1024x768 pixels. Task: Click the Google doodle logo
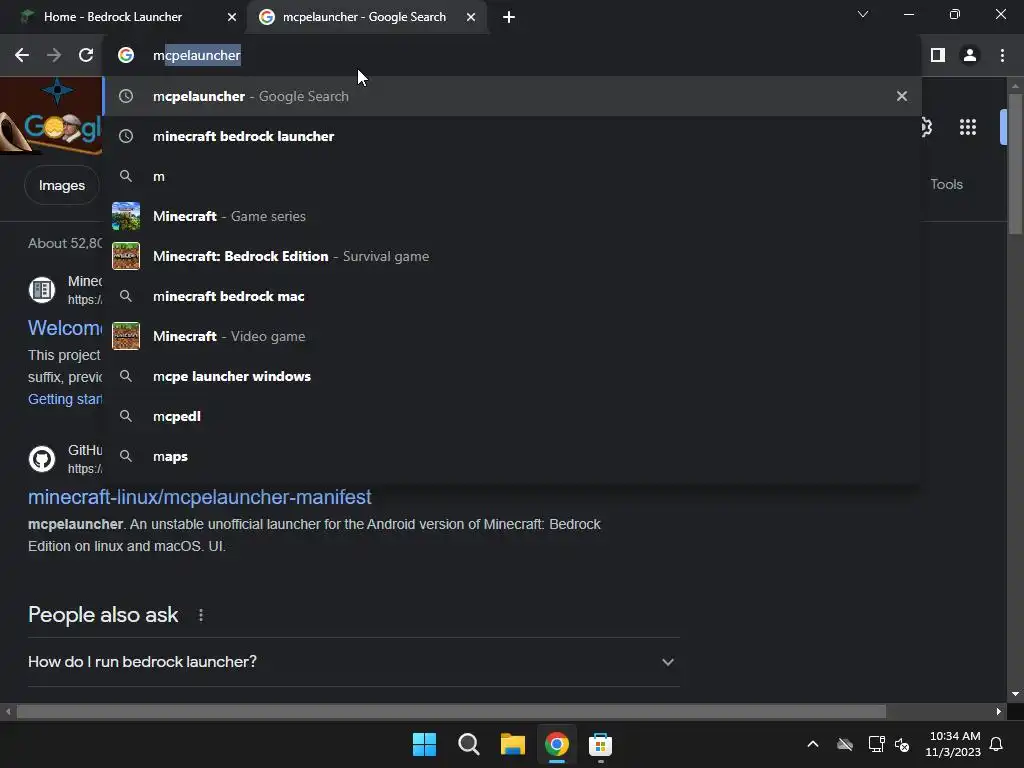tap(51, 118)
